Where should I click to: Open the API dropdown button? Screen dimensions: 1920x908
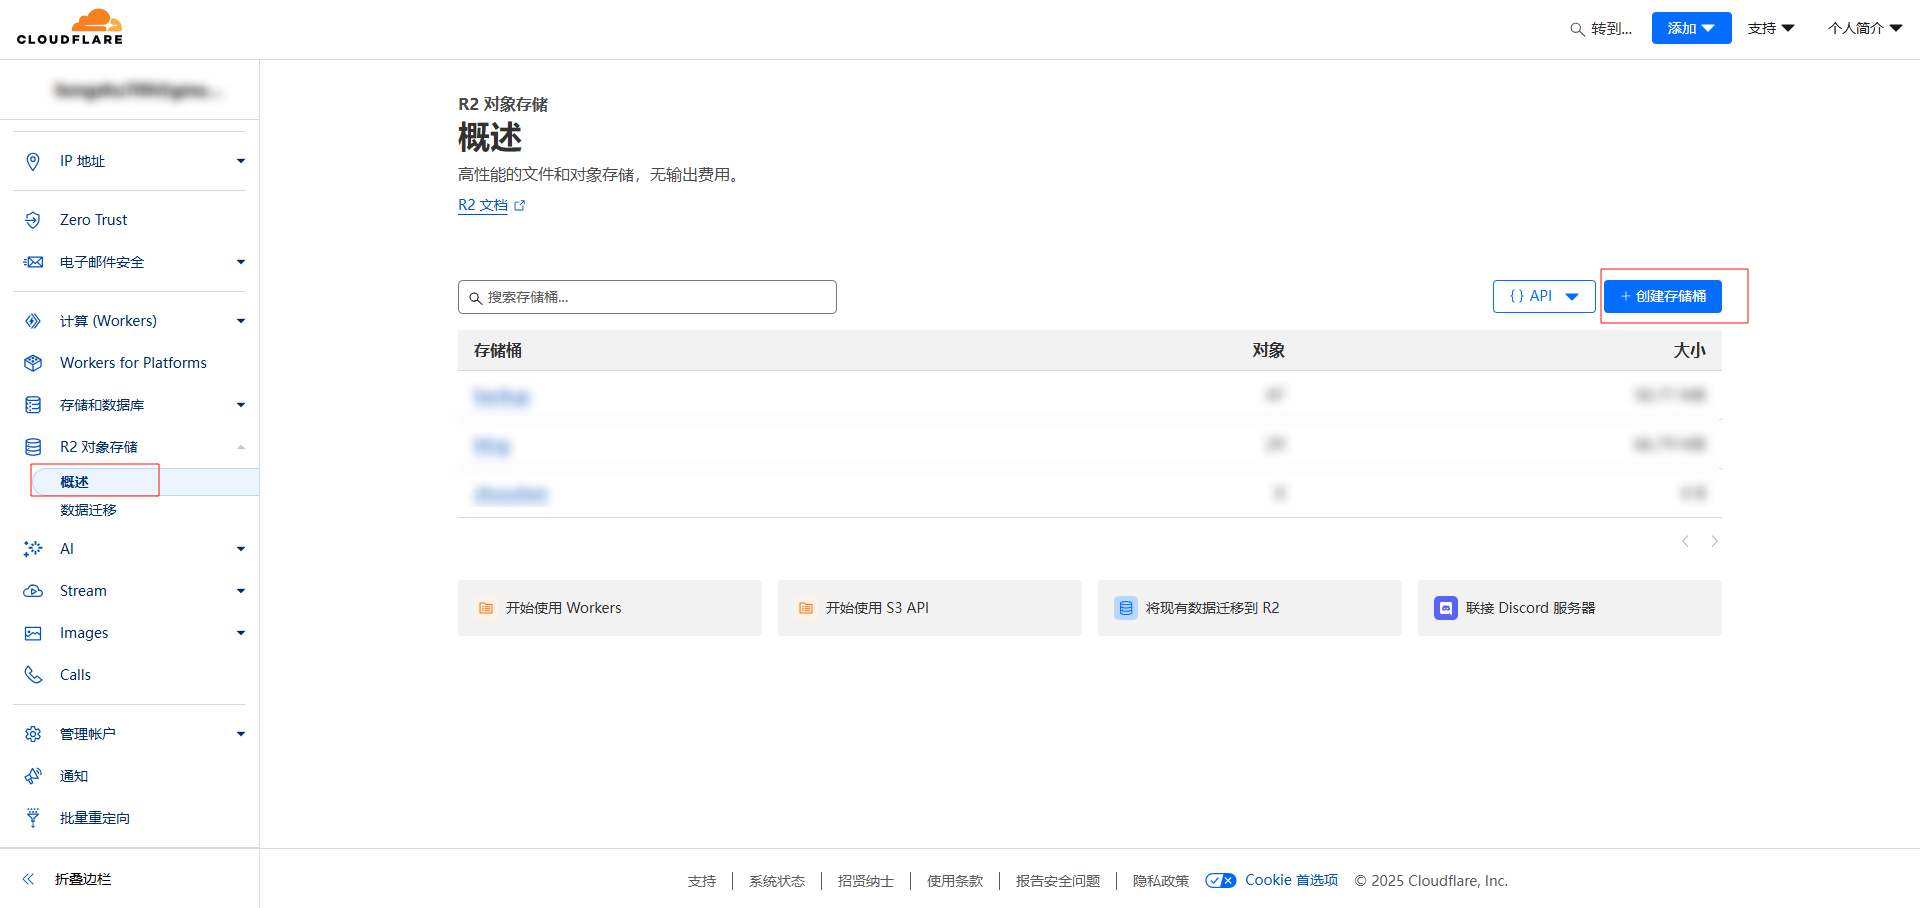pos(1543,297)
